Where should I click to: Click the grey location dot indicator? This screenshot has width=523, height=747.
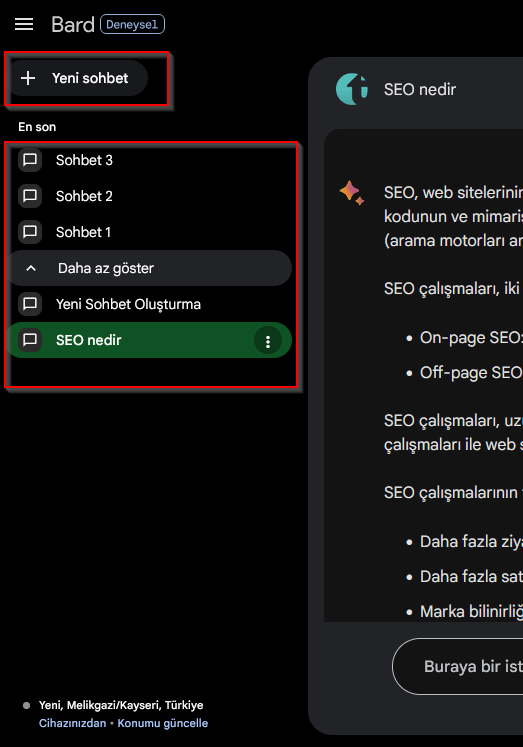pos(27,706)
